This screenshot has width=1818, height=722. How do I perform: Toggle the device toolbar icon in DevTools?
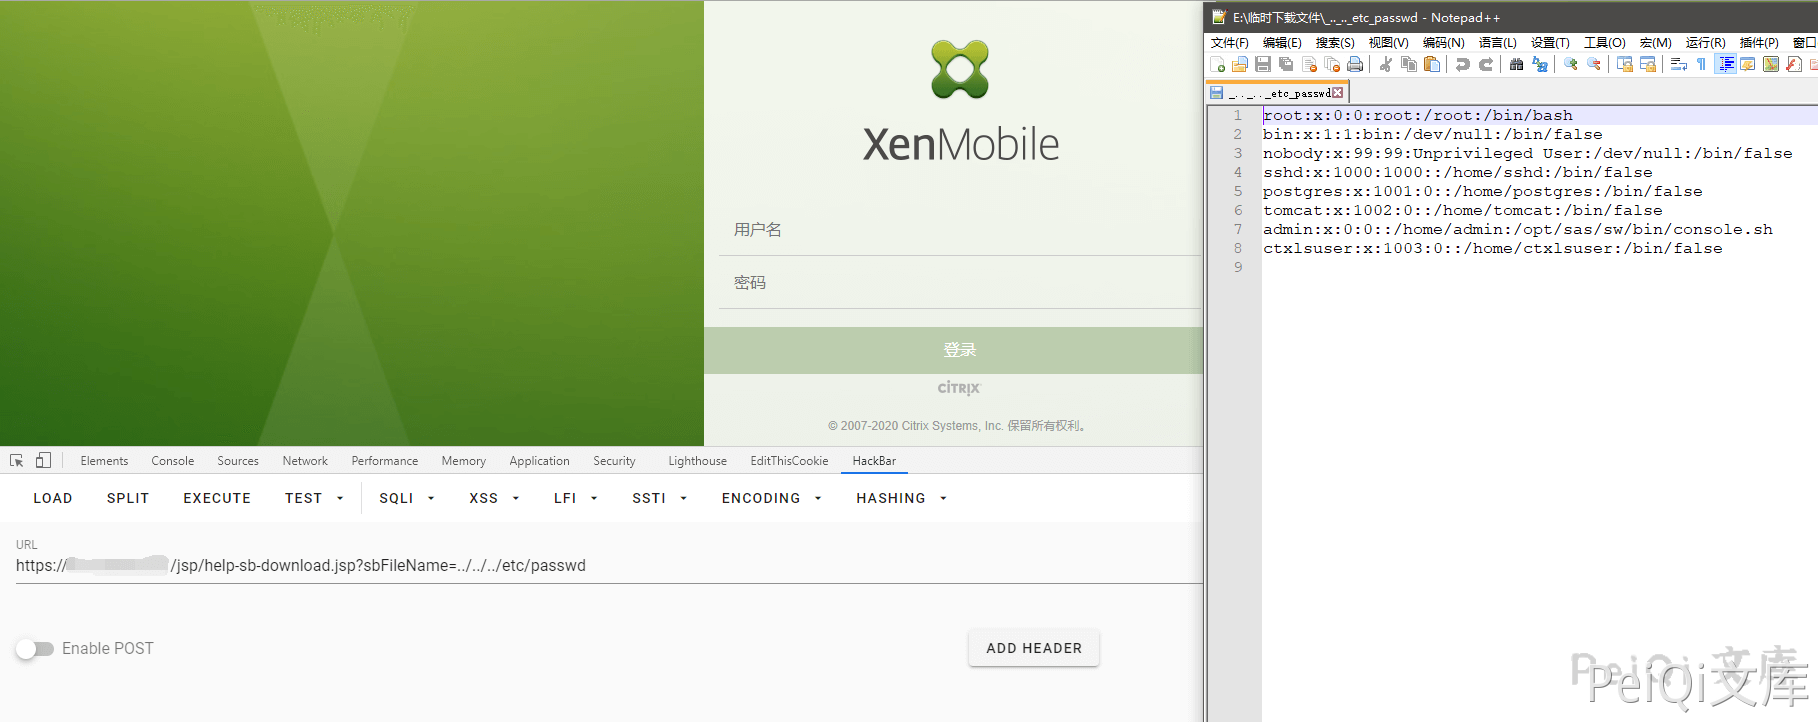(x=43, y=461)
